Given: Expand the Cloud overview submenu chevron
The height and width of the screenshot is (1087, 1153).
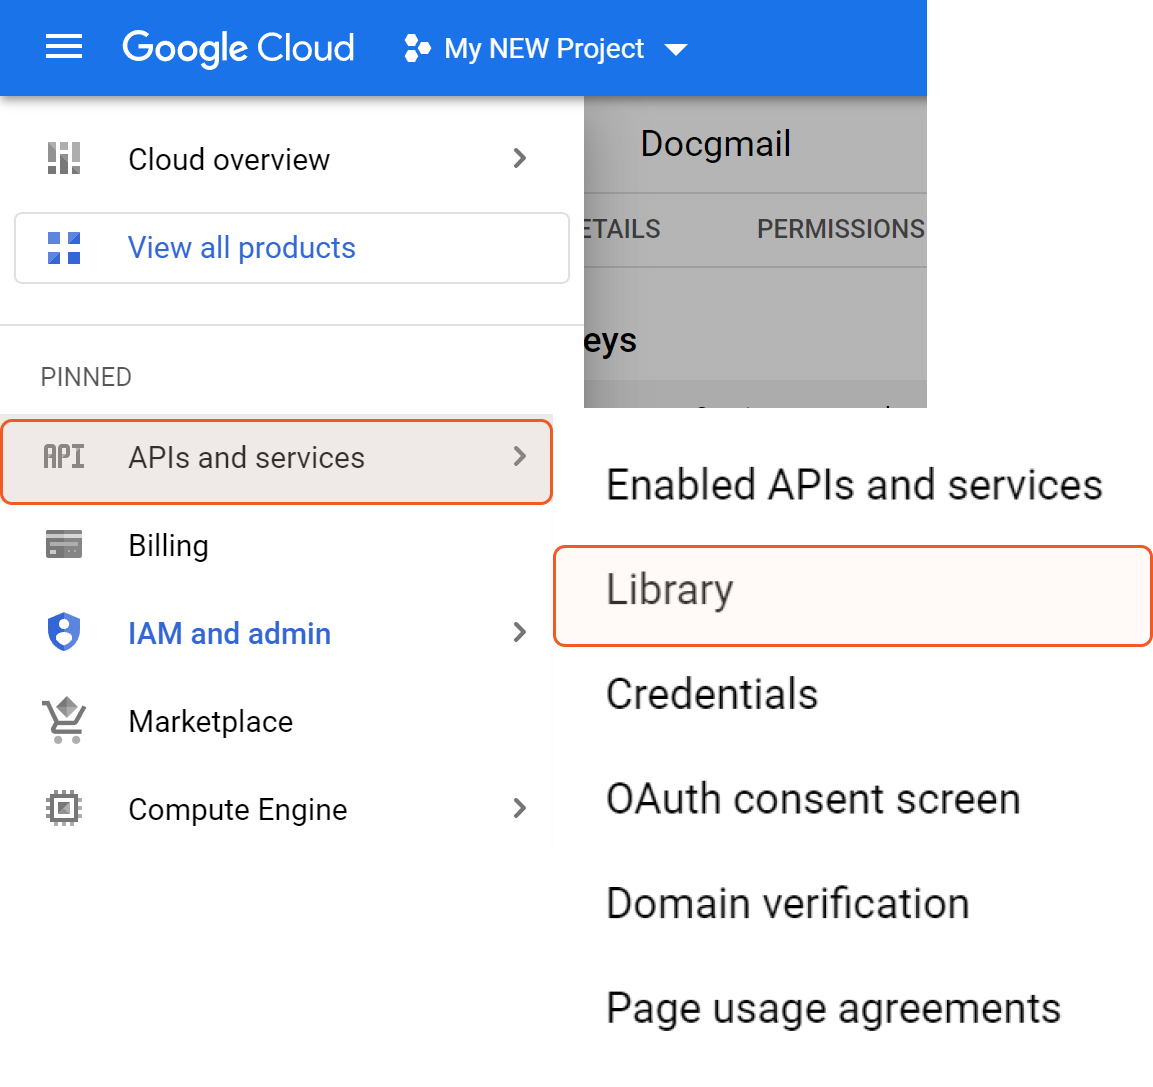Looking at the screenshot, I should click(519, 158).
